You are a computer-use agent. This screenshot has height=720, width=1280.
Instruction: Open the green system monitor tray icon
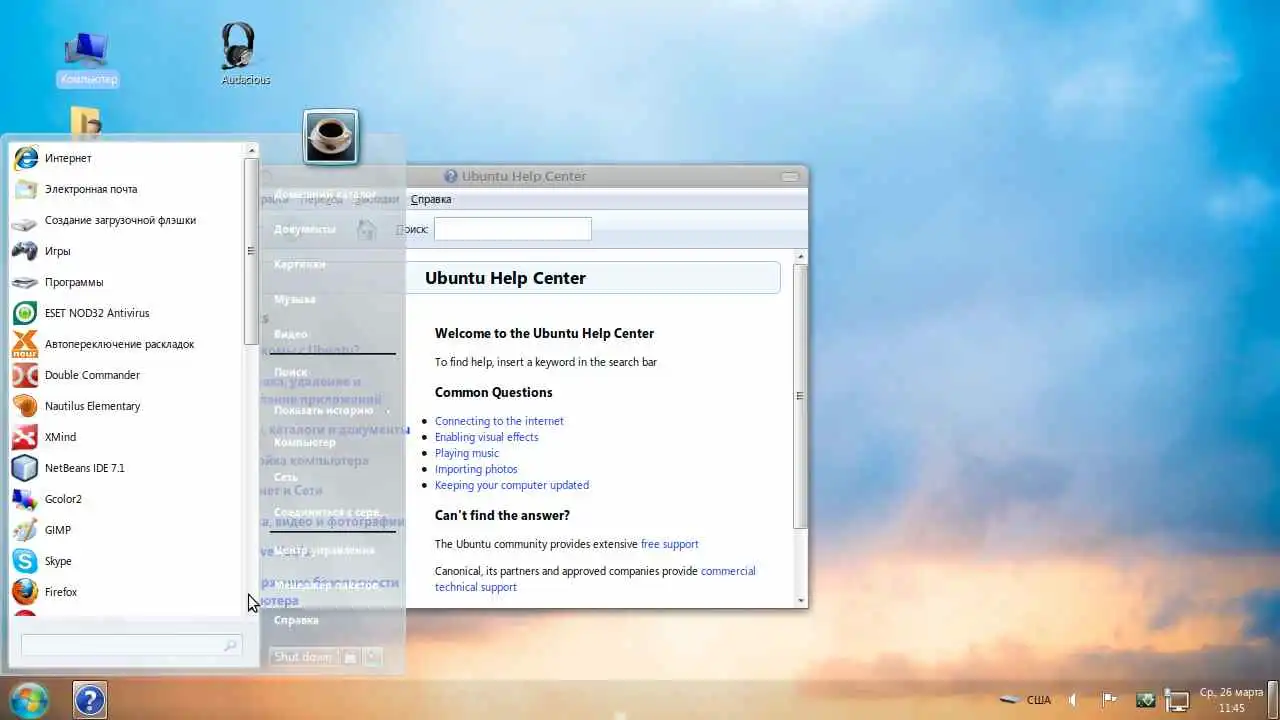[1146, 700]
